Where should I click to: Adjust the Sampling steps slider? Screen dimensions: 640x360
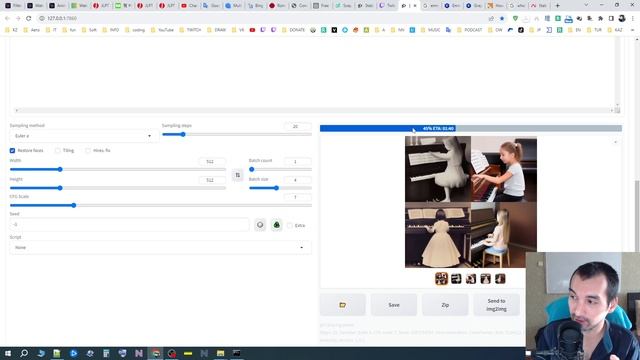point(237,134)
